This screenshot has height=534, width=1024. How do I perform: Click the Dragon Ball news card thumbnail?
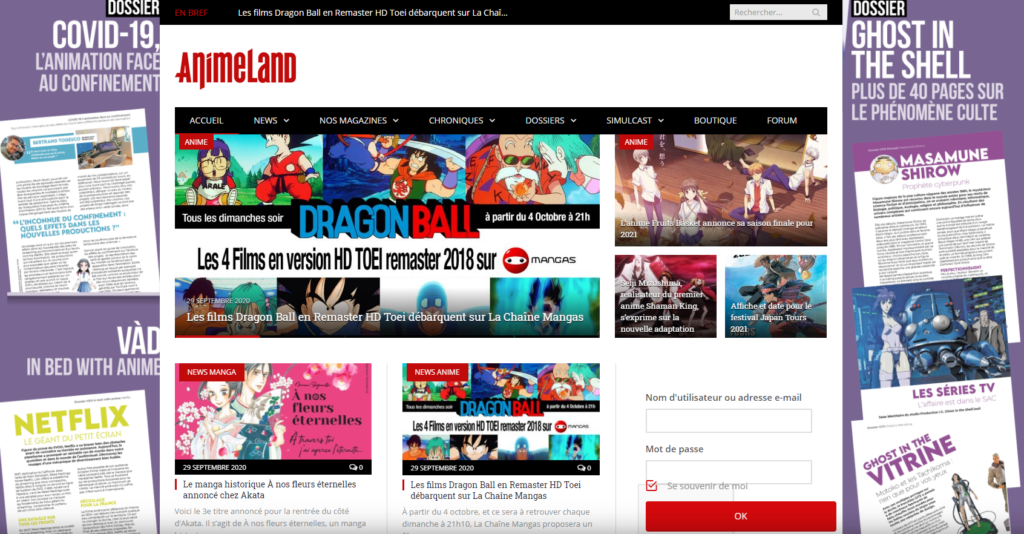[x=501, y=413]
